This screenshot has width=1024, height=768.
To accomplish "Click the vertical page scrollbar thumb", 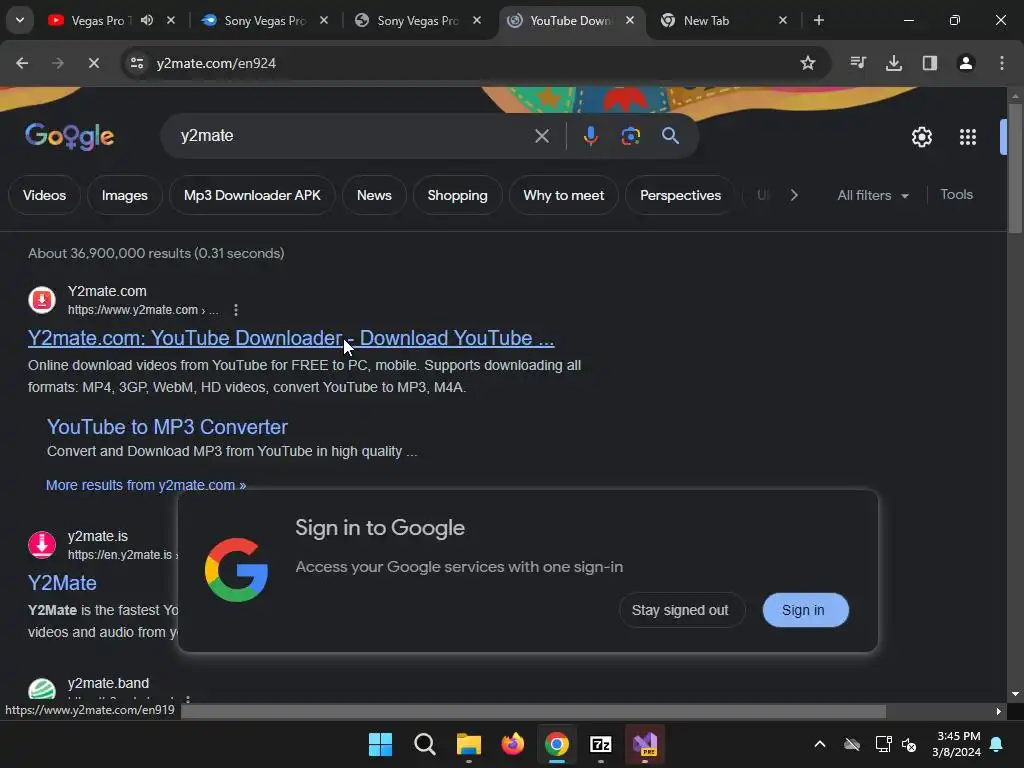I will pyautogui.click(x=1015, y=168).
